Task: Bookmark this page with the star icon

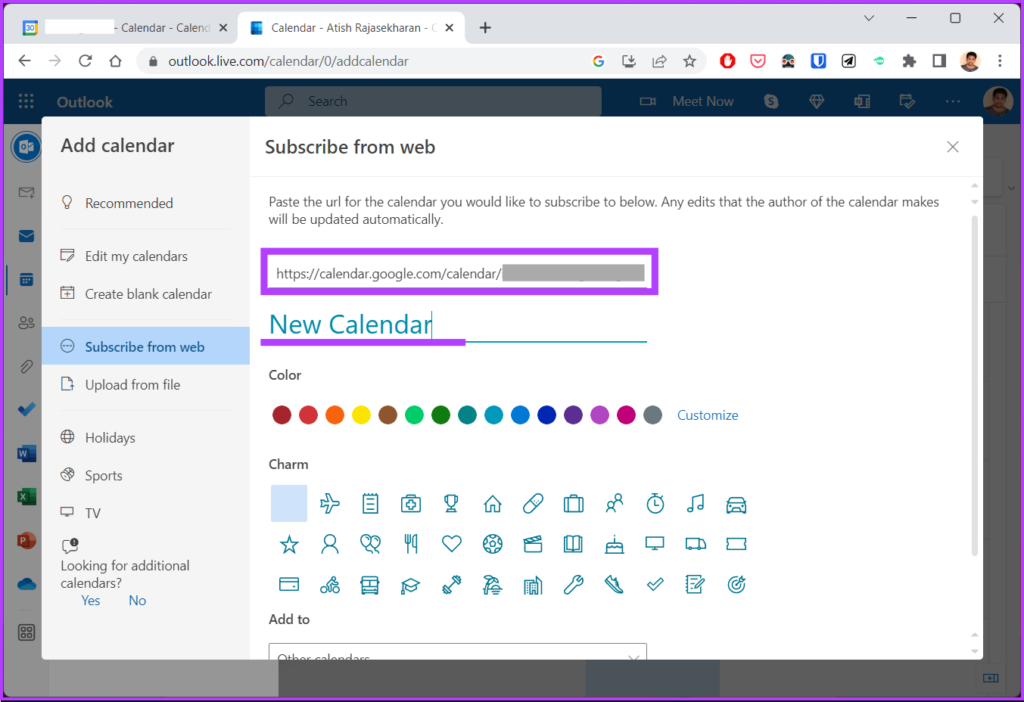Action: coord(690,61)
